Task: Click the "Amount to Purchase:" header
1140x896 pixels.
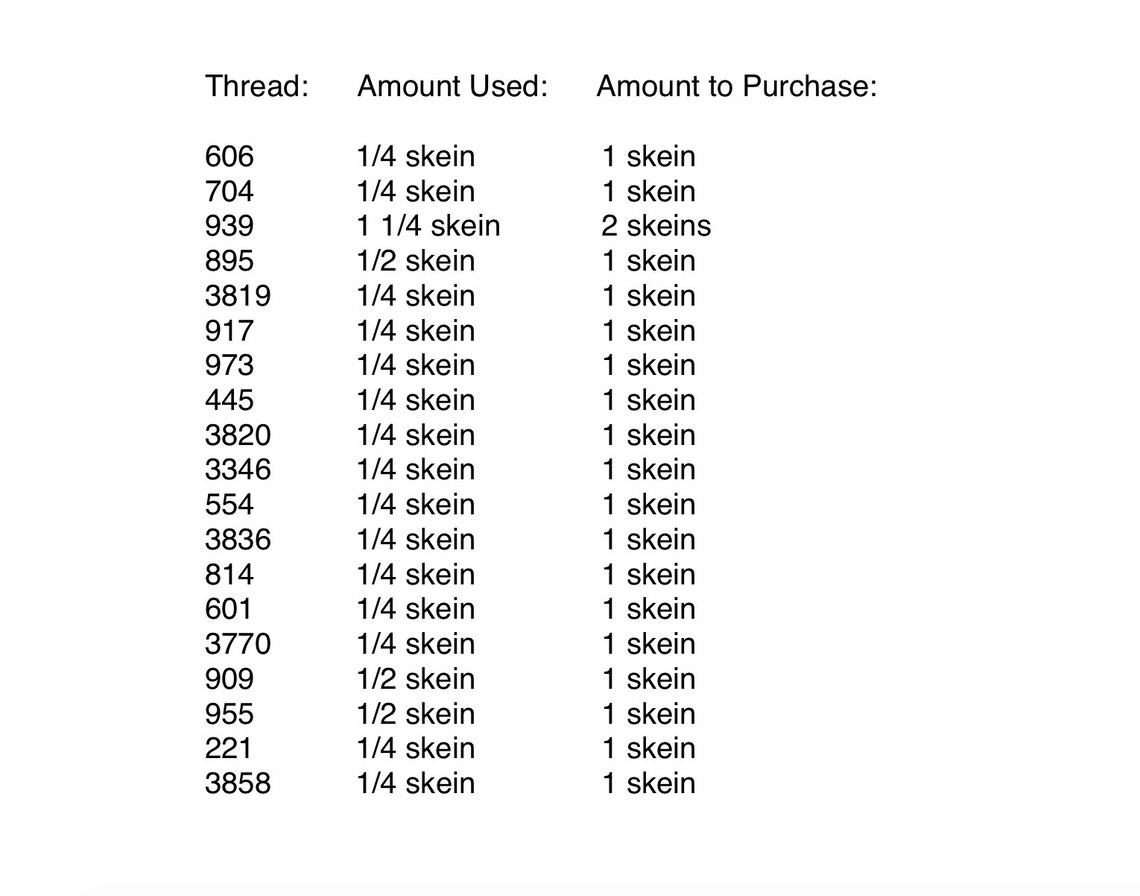Action: point(736,86)
